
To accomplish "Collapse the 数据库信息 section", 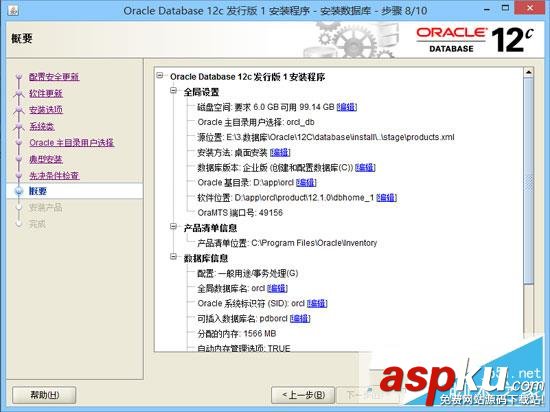I will [x=173, y=257].
